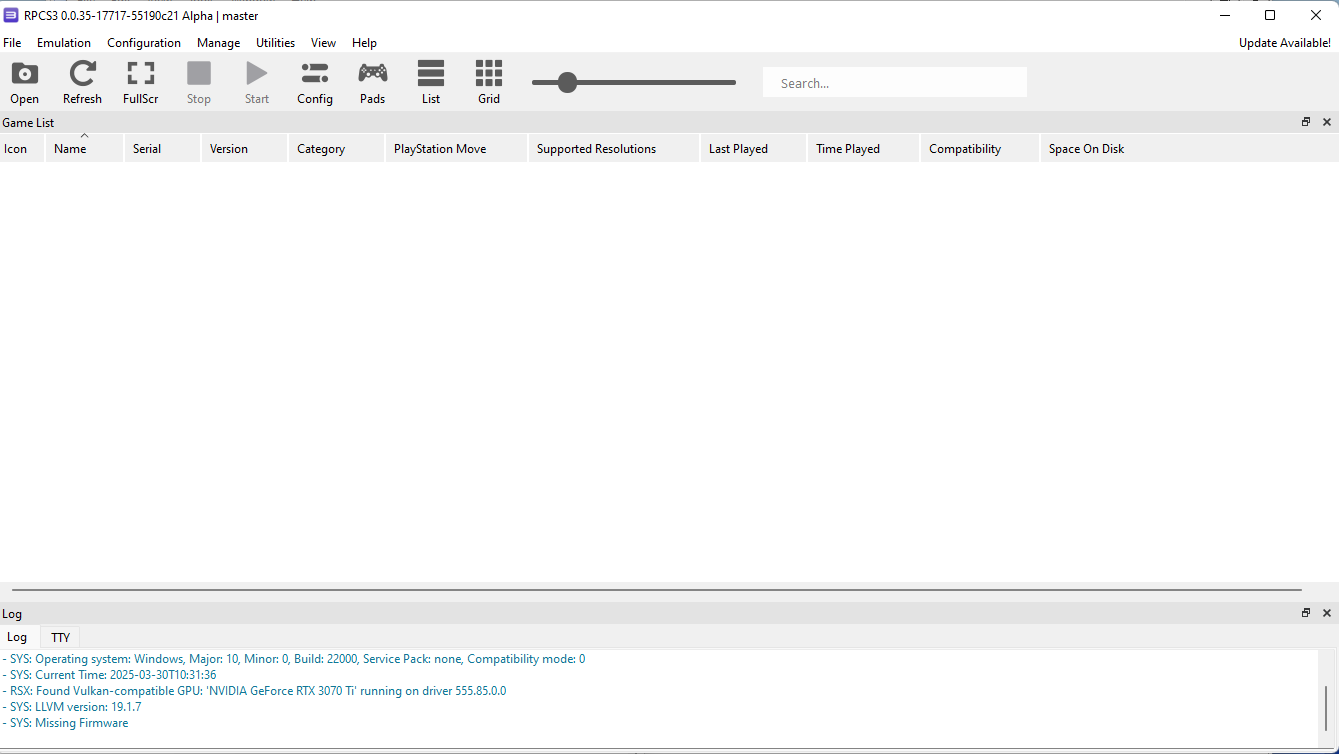Switch to List view mode
Screen dimensions: 1339x754
pos(431,83)
